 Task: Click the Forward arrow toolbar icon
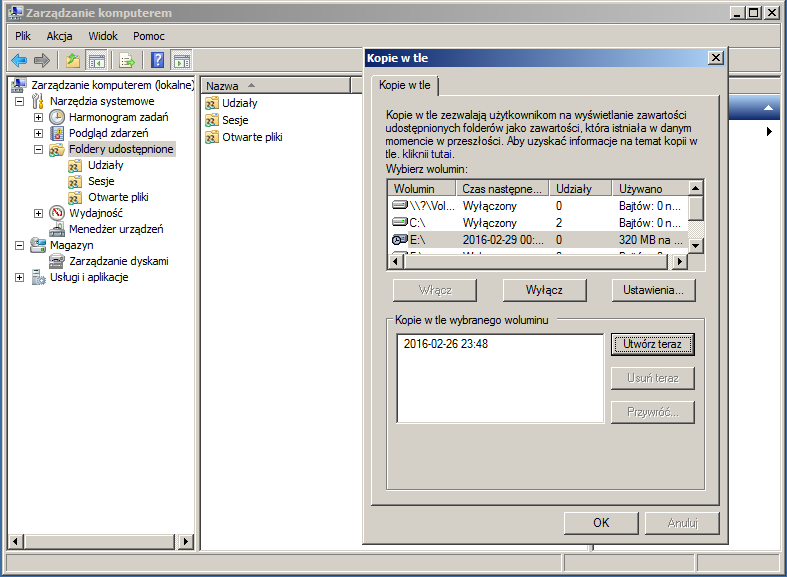pyautogui.click(x=42, y=61)
